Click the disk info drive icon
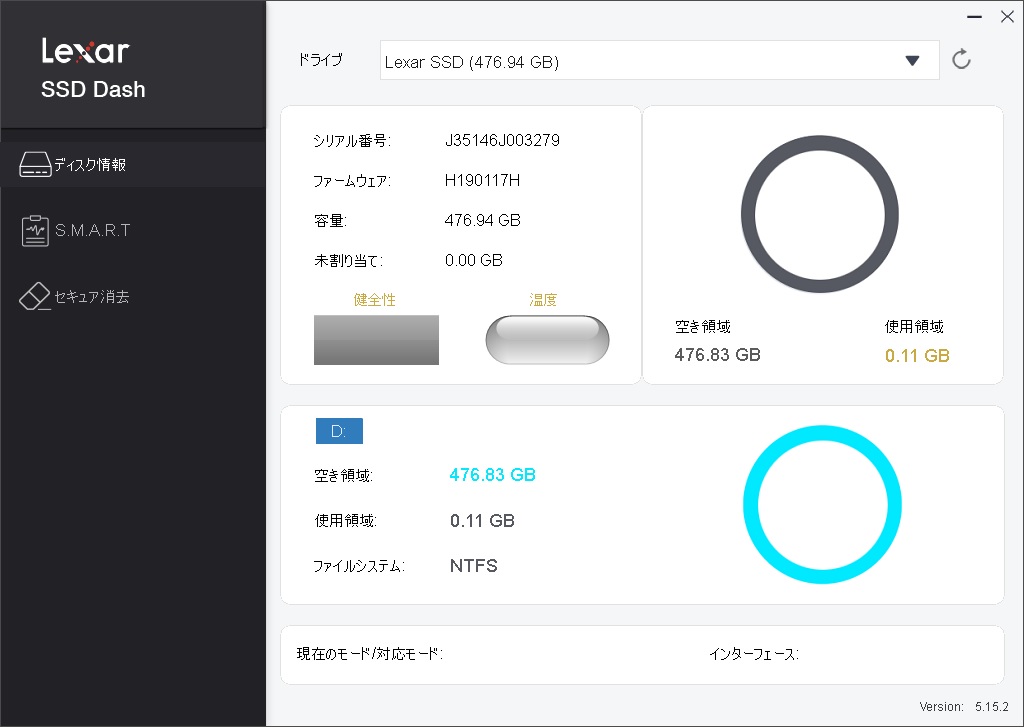1024x727 pixels. [35, 166]
